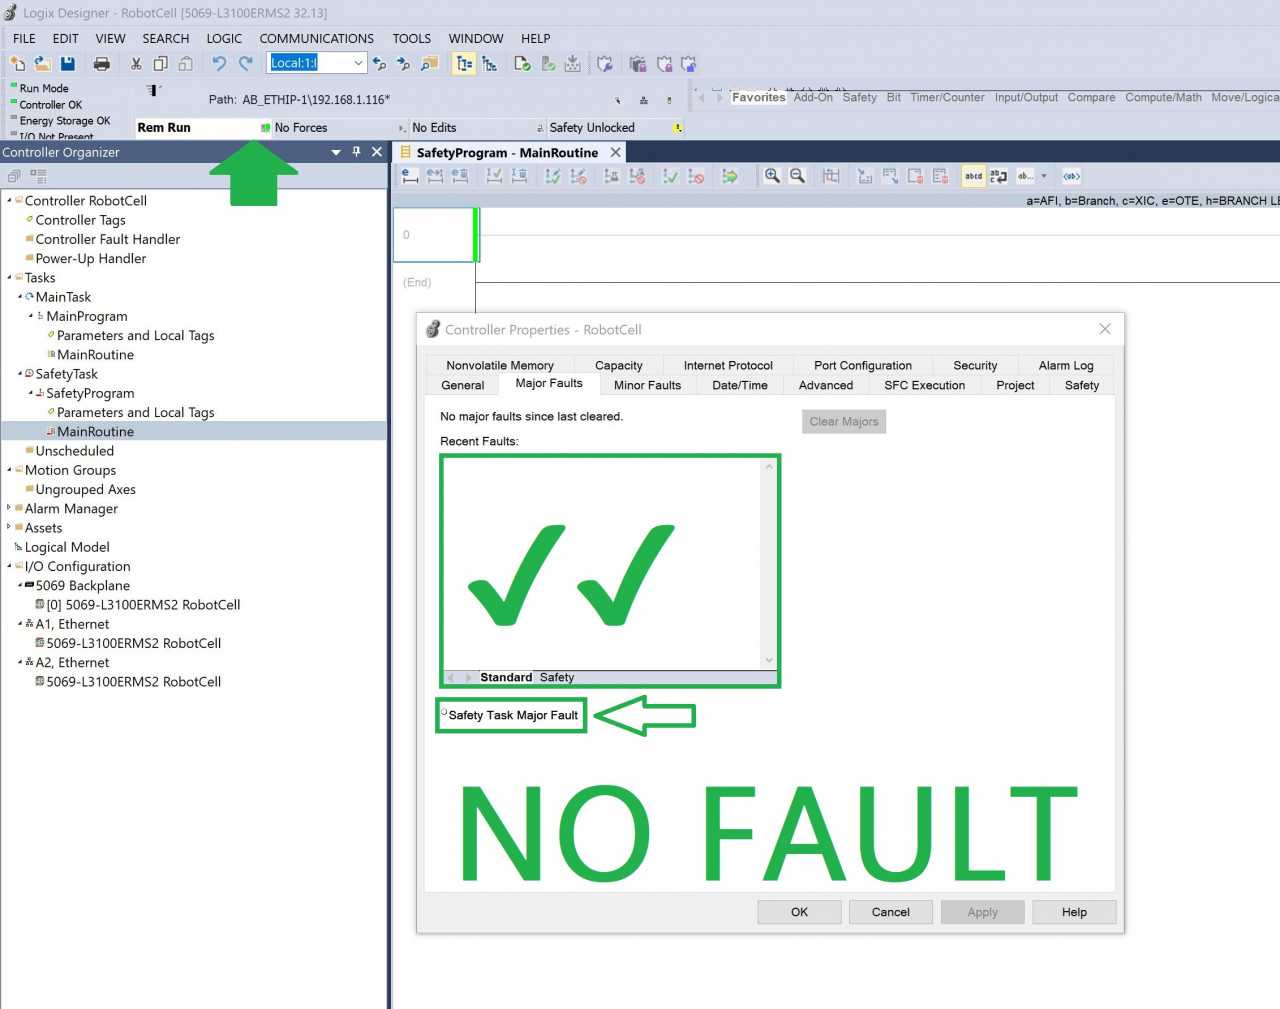This screenshot has width=1280, height=1009.
Task: Expand the Alarm Manager node
Action: (9, 508)
